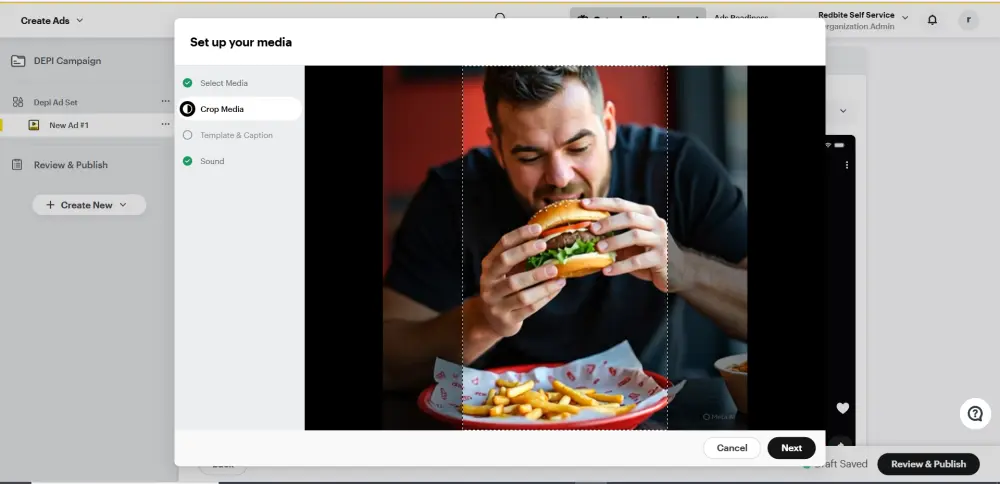1000x484 pixels.
Task: Collapse the panel chevron above the phone preview
Action: tap(842, 111)
